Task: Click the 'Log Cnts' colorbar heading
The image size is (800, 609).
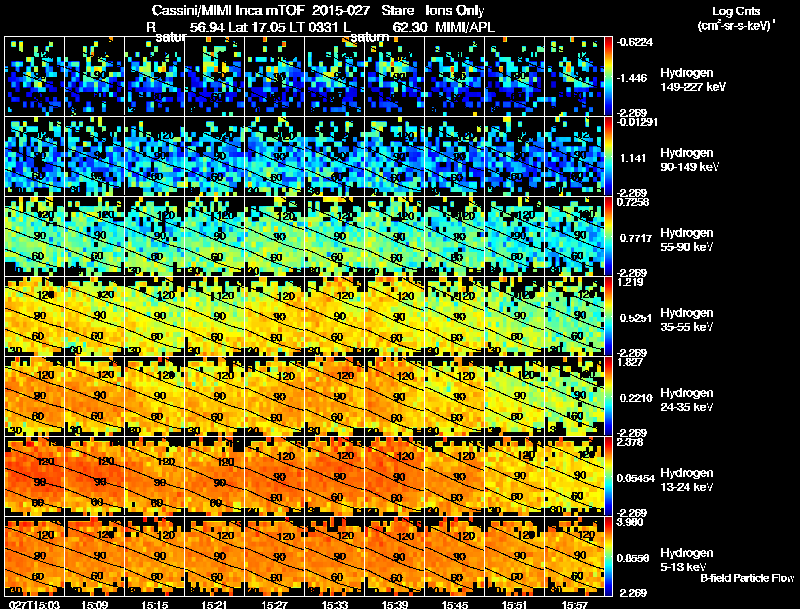Action: point(736,11)
